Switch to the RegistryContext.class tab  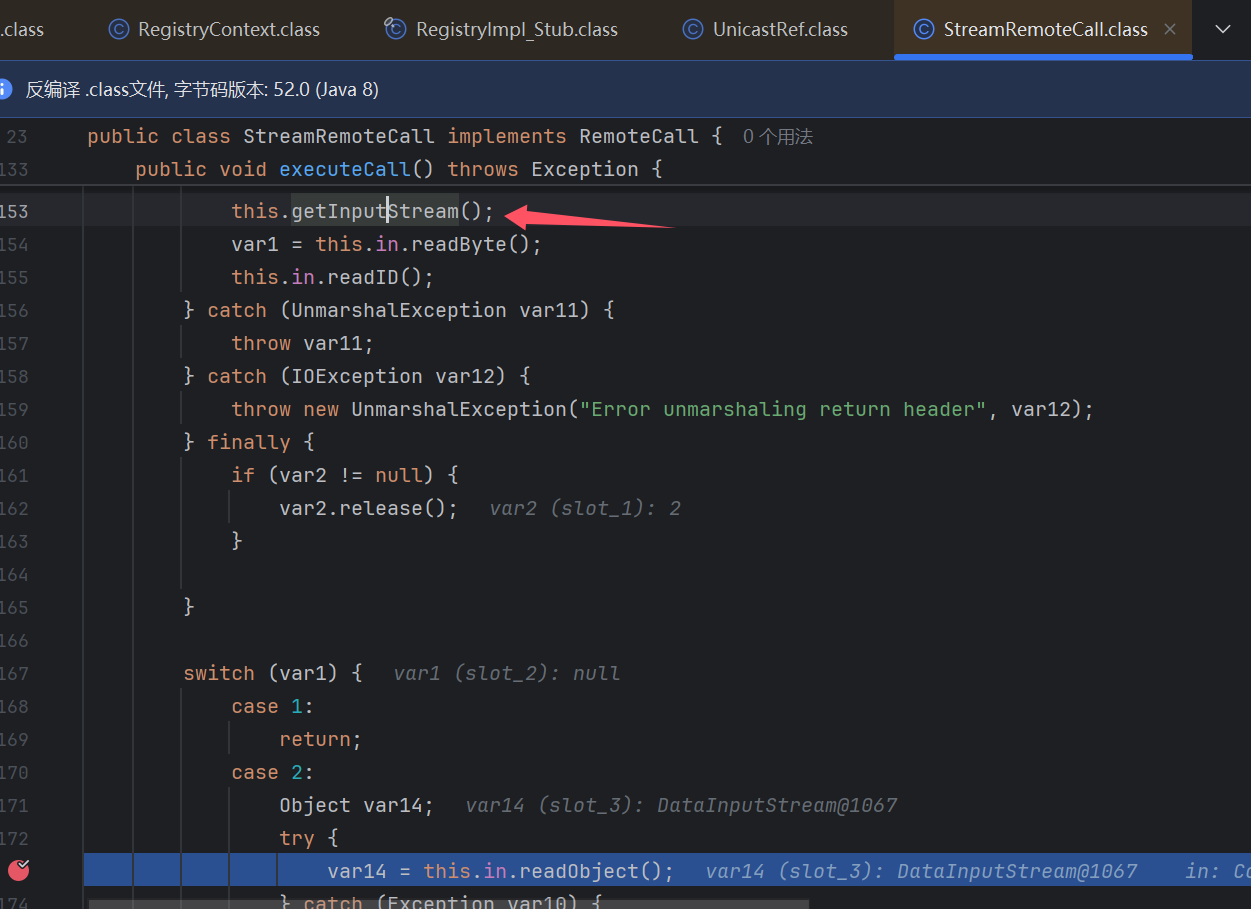tap(214, 29)
